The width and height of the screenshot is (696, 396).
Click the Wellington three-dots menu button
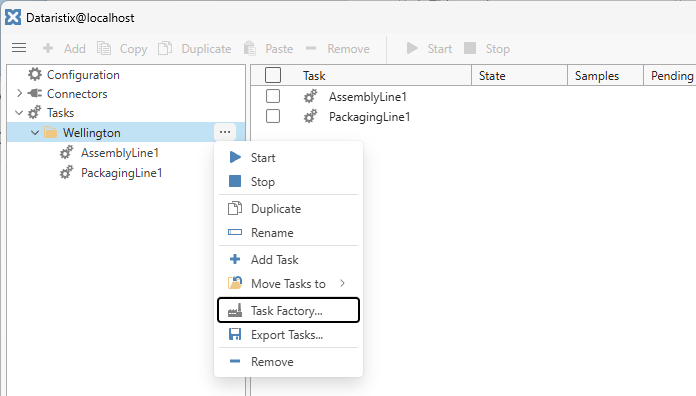[225, 132]
